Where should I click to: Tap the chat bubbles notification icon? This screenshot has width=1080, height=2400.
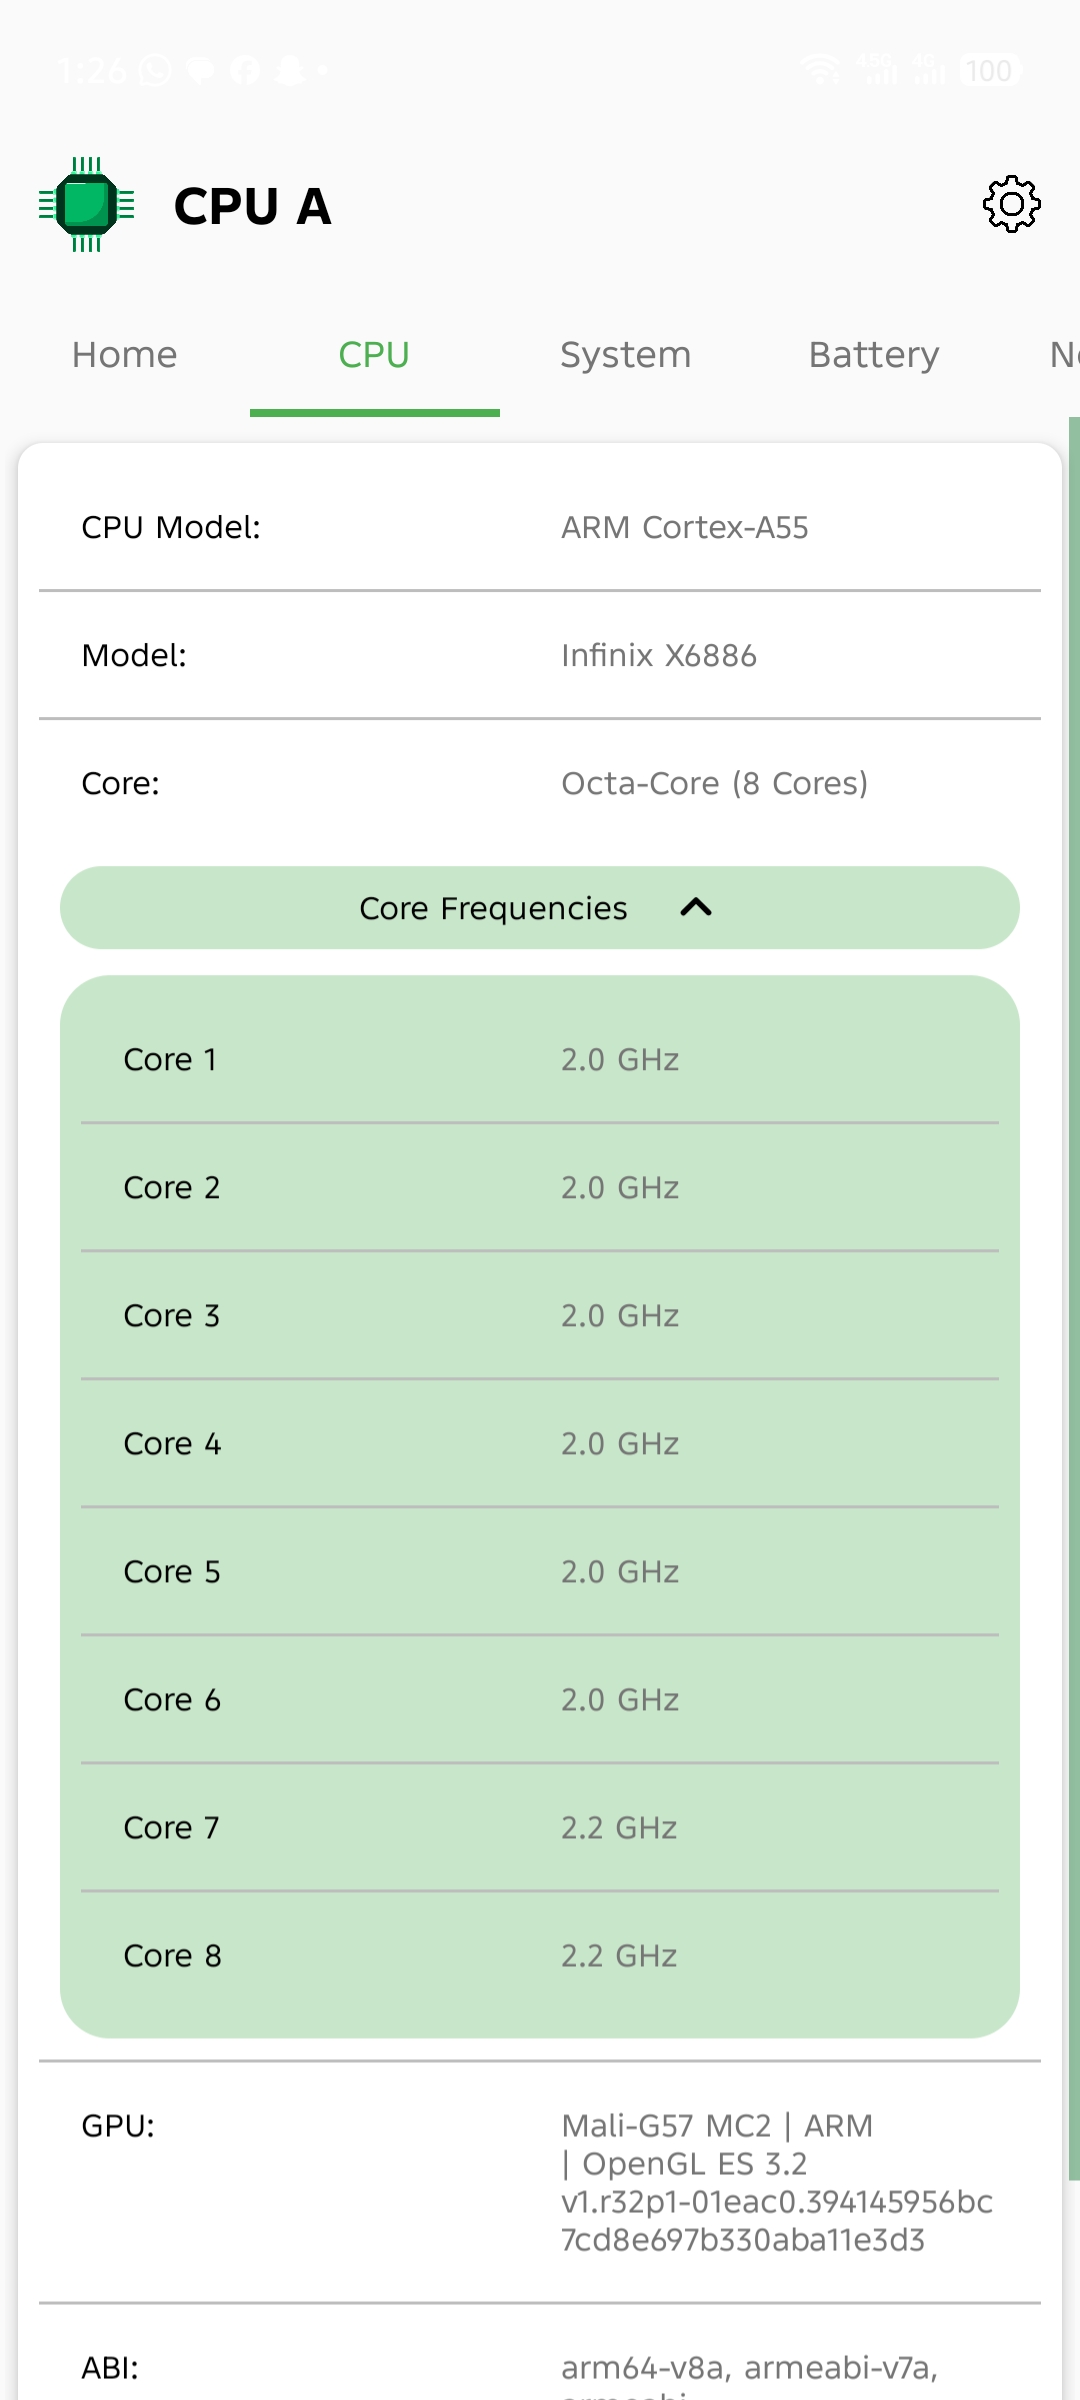pos(201,70)
